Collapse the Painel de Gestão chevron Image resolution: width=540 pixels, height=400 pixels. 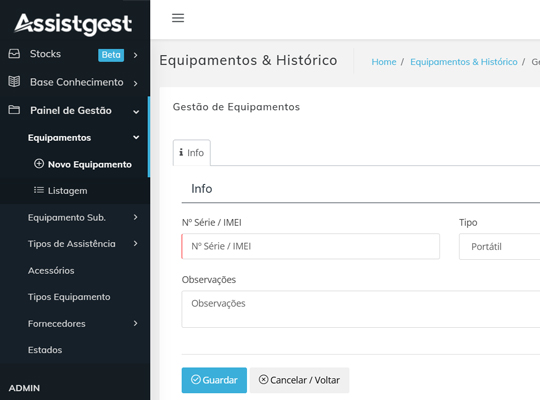[x=136, y=112]
